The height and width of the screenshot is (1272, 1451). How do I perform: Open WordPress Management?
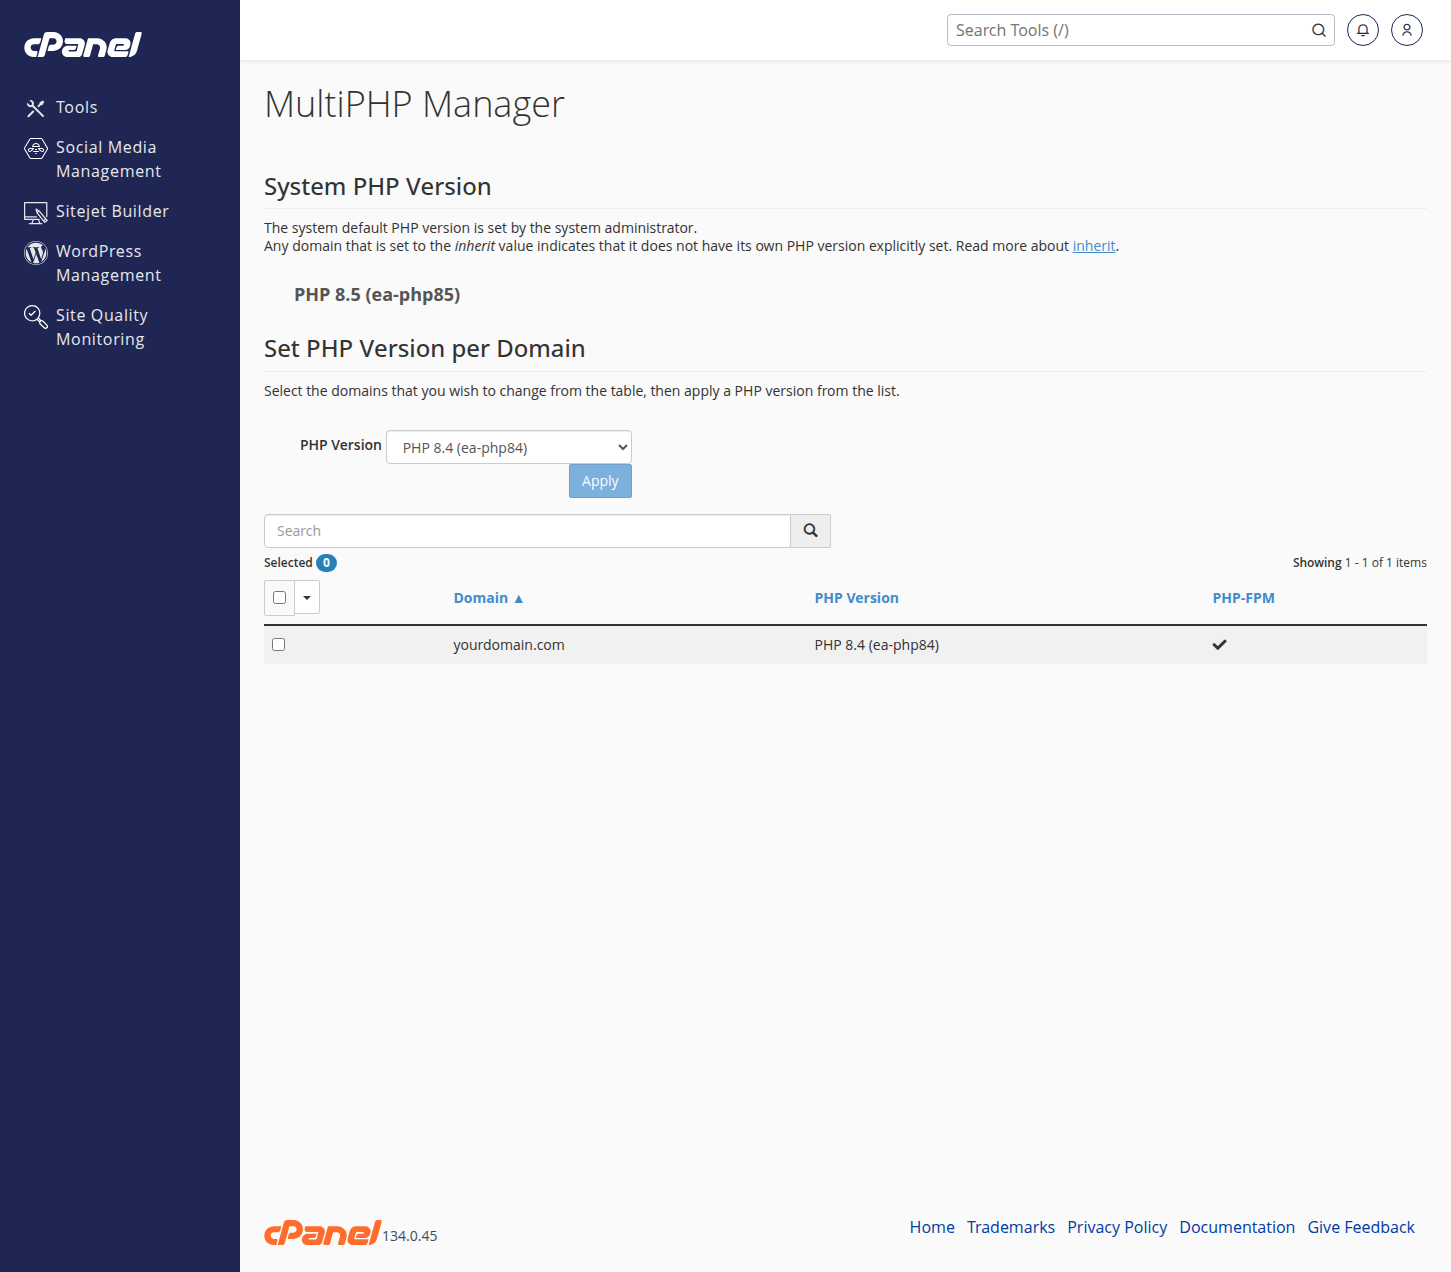(108, 263)
